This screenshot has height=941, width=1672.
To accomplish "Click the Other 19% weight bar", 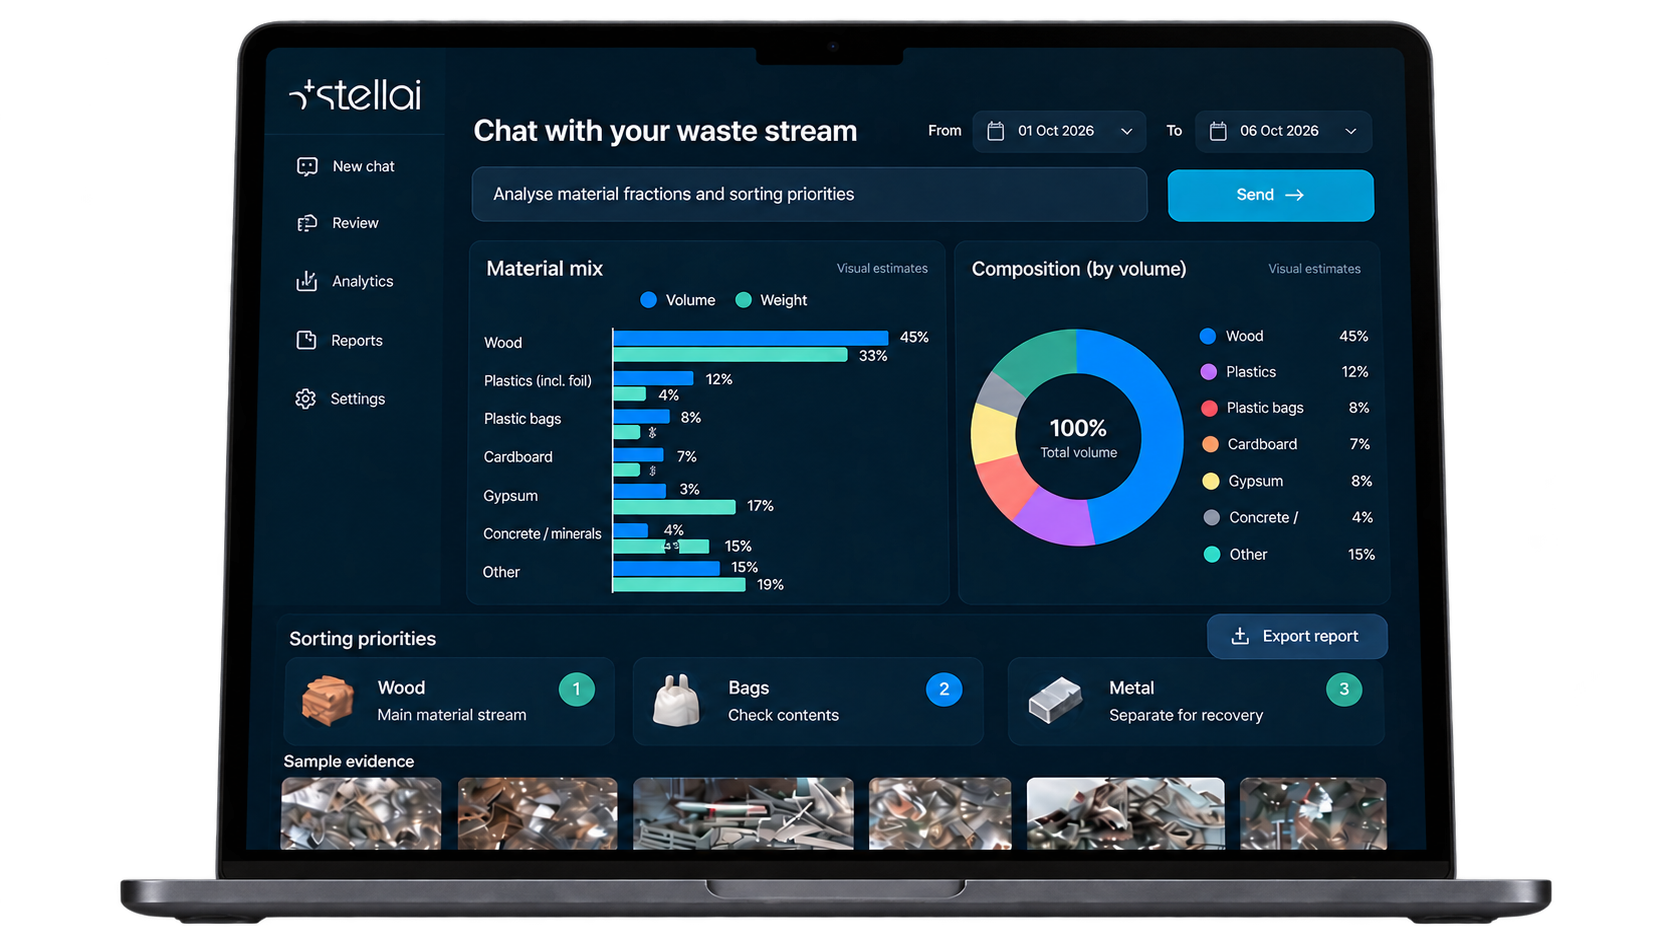I will [x=679, y=585].
